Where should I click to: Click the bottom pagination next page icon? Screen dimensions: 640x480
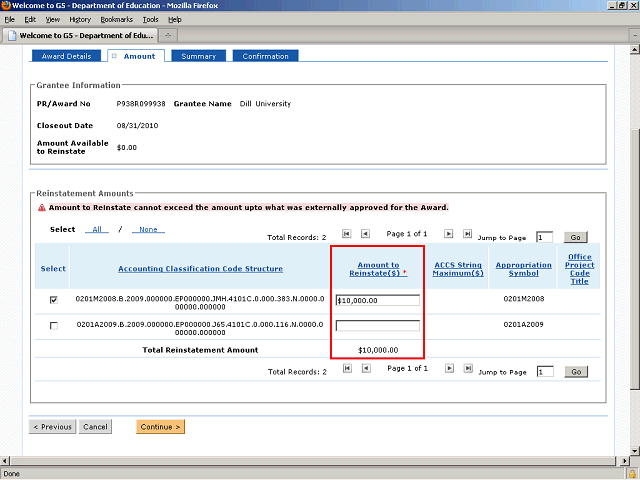coord(449,368)
